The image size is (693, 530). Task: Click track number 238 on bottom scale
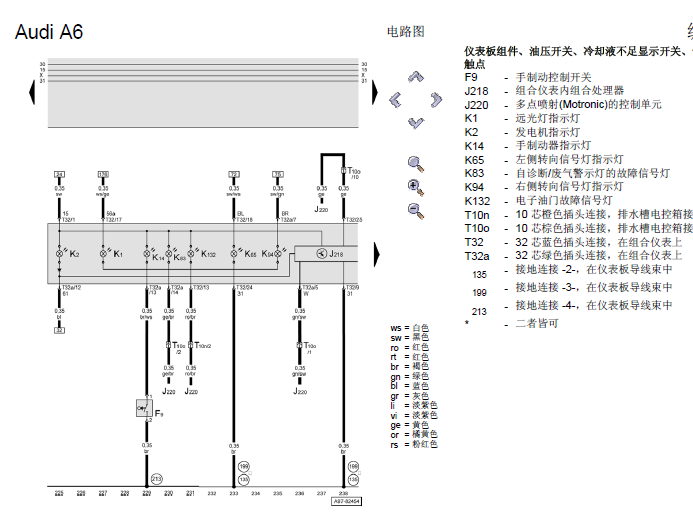tap(343, 493)
